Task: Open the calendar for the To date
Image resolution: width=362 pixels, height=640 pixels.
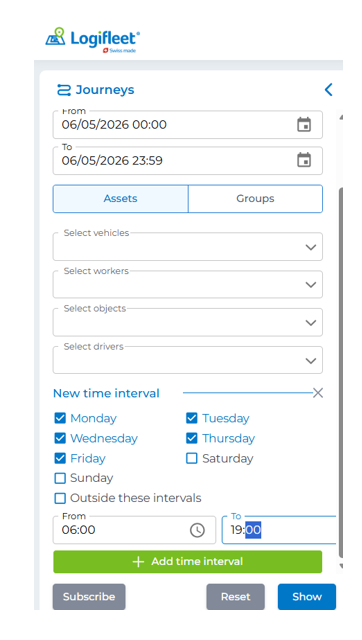Action: click(304, 160)
